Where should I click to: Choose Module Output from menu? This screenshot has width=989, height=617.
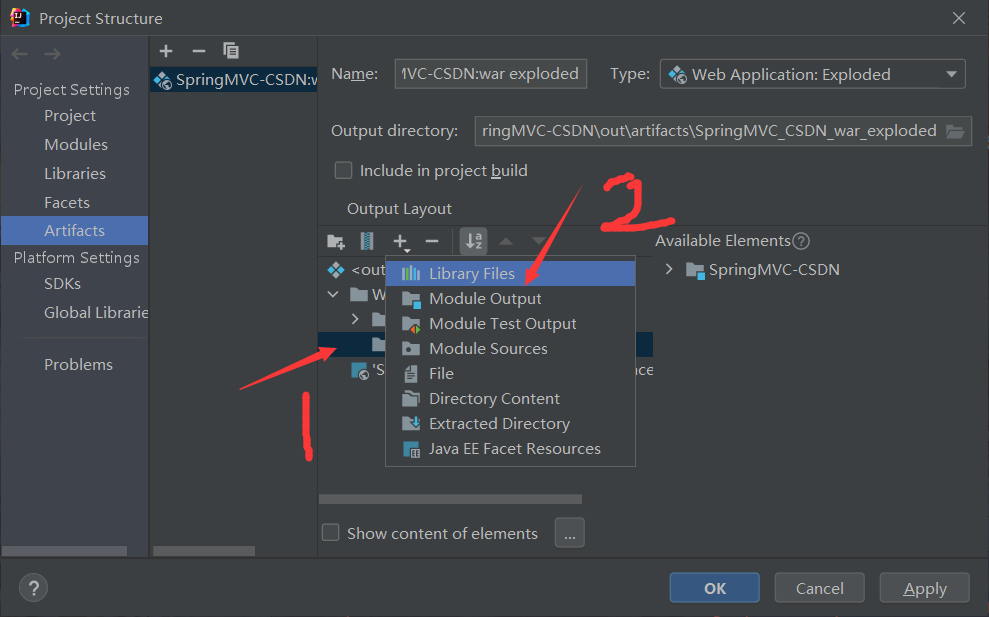click(510, 298)
